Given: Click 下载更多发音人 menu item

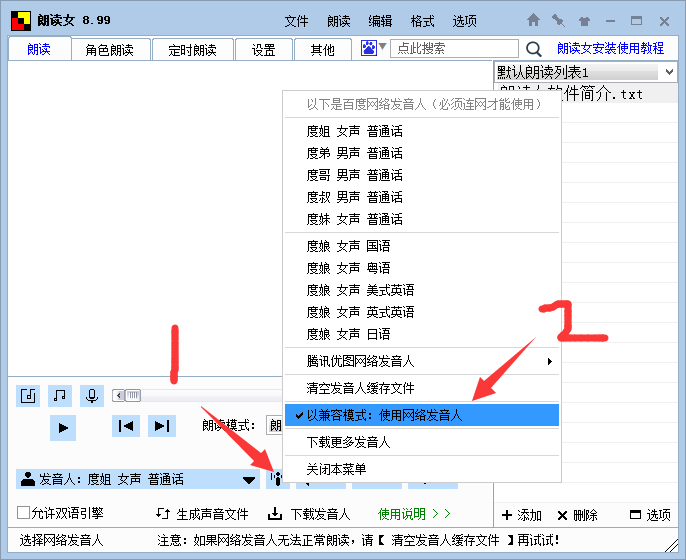Looking at the screenshot, I should tap(422, 442).
